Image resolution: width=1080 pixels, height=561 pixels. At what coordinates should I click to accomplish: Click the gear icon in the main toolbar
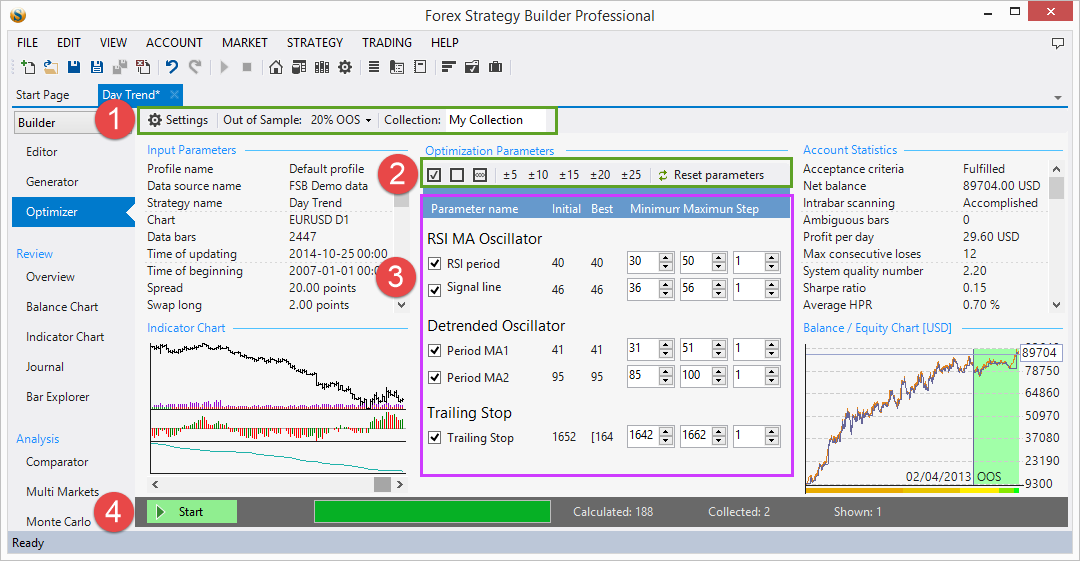click(x=345, y=67)
